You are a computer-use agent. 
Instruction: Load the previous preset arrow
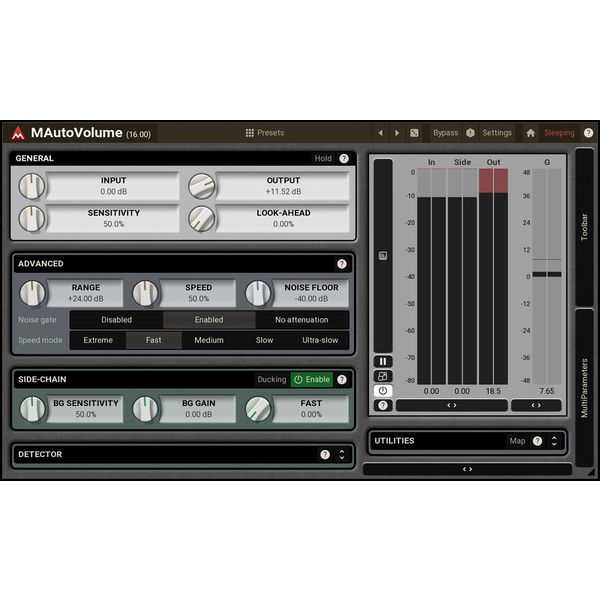tap(380, 133)
